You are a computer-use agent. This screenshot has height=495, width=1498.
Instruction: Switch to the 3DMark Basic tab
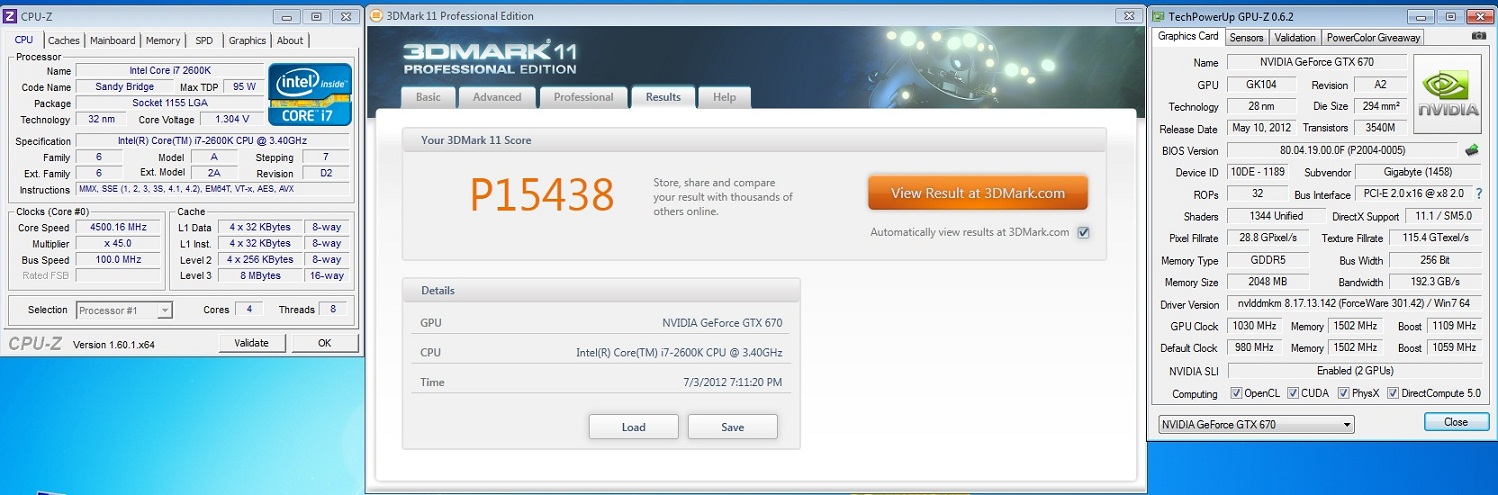[x=428, y=97]
